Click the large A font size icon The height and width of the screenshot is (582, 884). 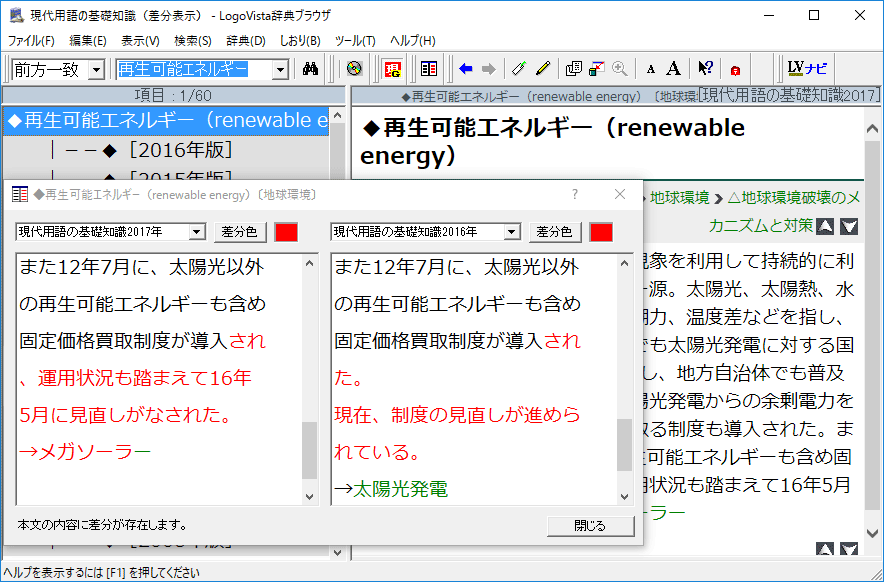click(x=674, y=69)
